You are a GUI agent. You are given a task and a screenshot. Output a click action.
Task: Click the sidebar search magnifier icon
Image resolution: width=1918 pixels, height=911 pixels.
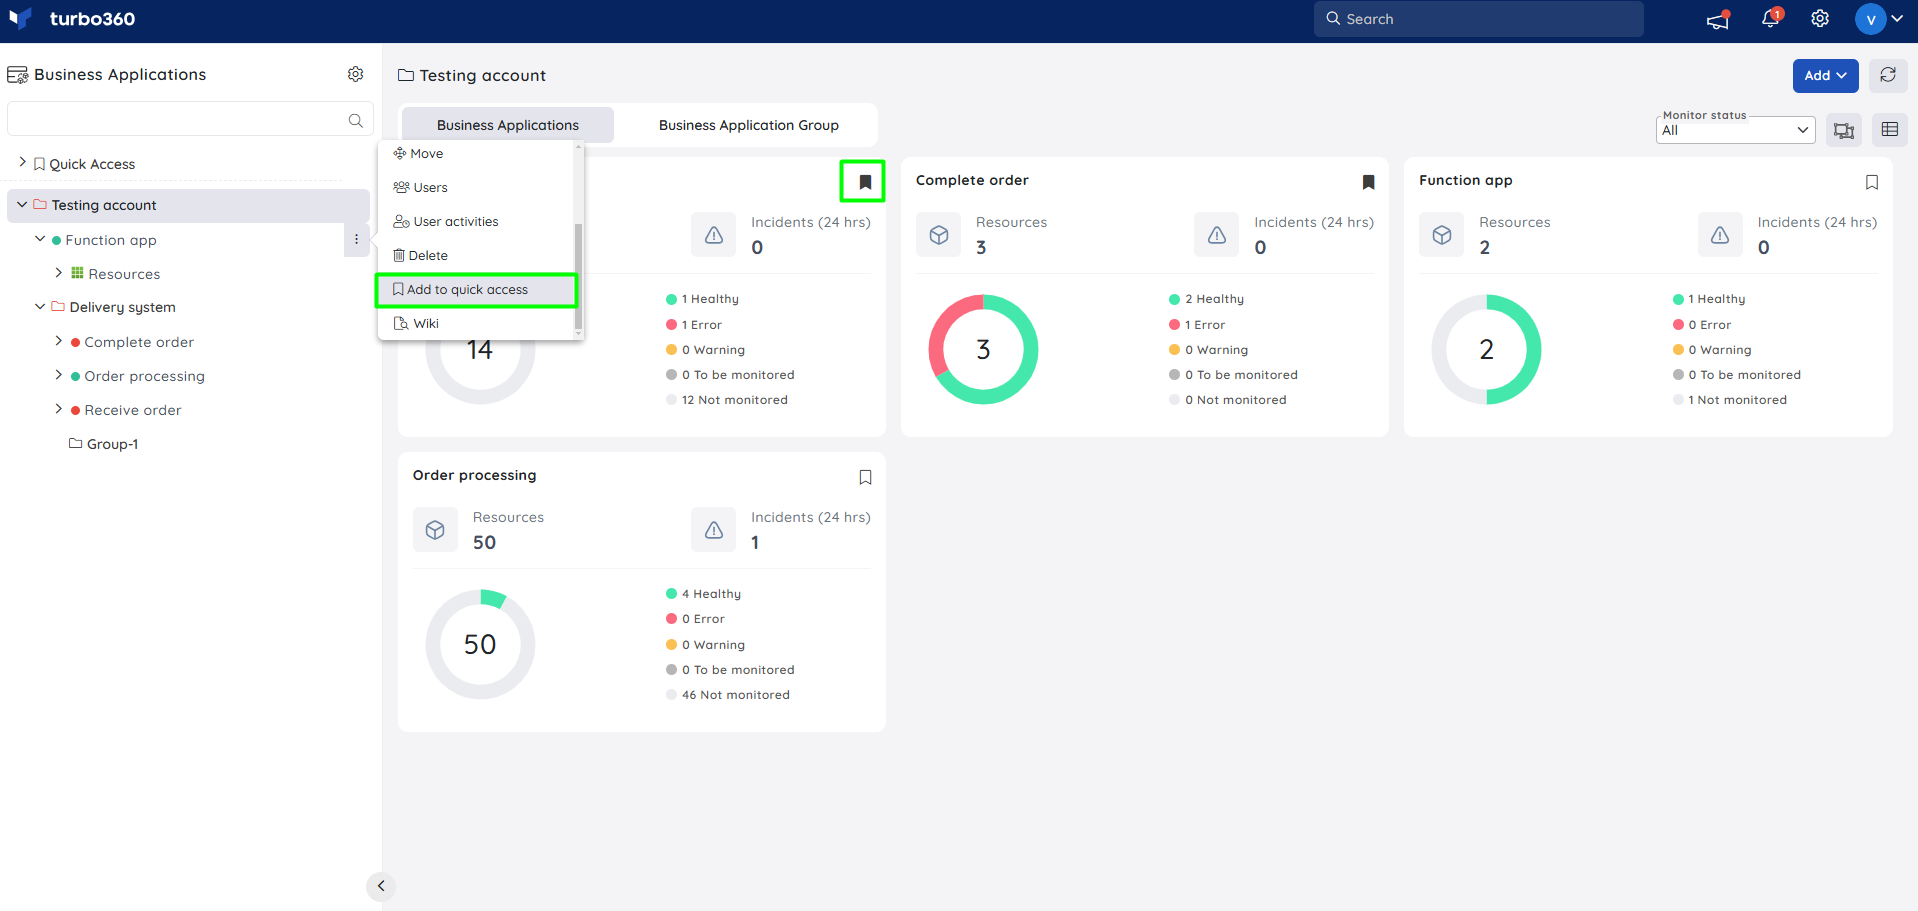355,120
